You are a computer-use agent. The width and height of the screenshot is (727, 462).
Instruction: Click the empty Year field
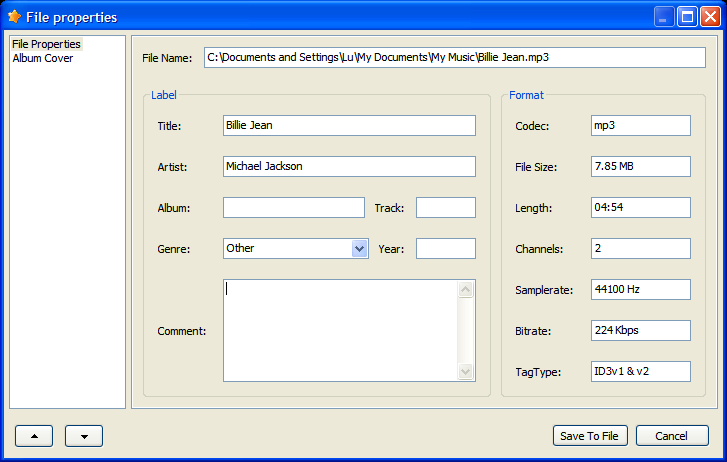tap(446, 249)
